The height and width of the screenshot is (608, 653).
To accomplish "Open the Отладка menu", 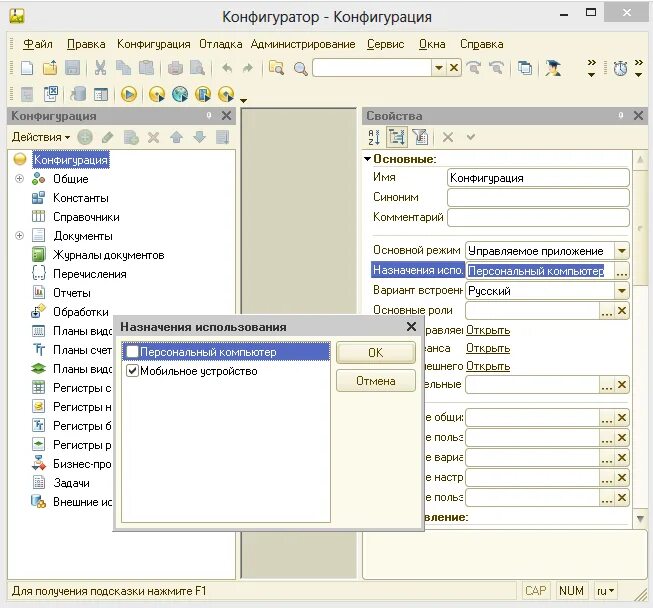I will click(220, 44).
